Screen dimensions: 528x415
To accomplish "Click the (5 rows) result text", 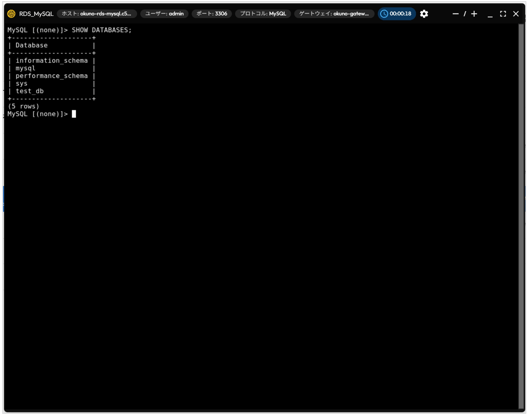I will [23, 106].
